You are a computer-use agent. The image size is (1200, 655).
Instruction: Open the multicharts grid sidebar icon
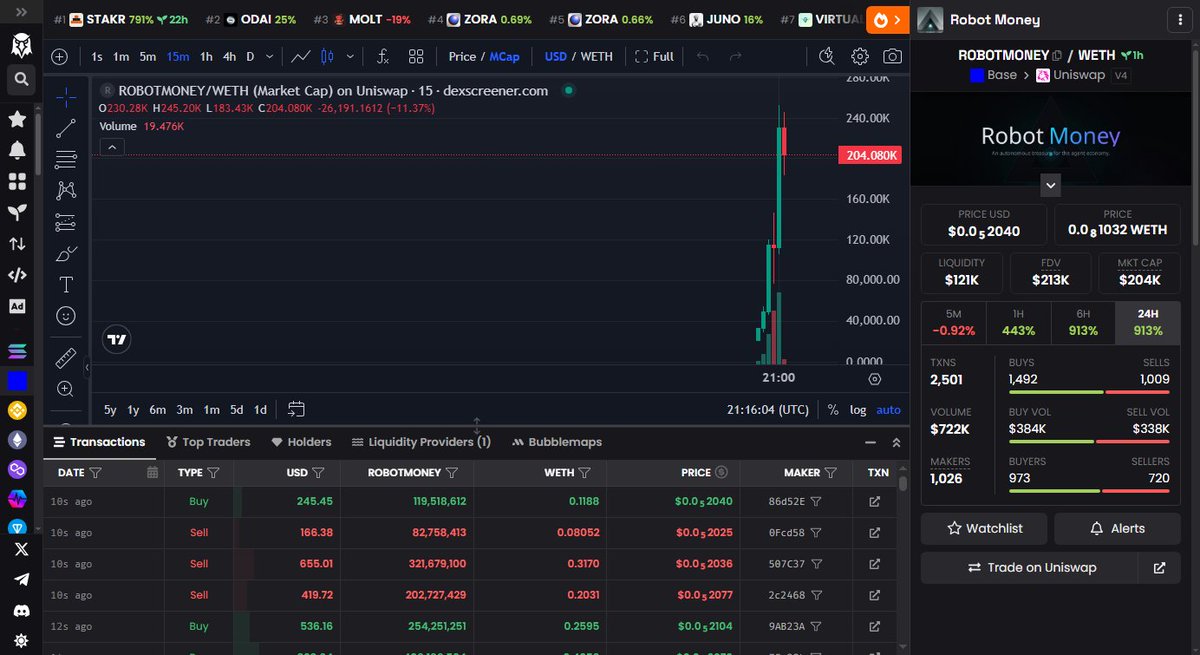[x=18, y=181]
